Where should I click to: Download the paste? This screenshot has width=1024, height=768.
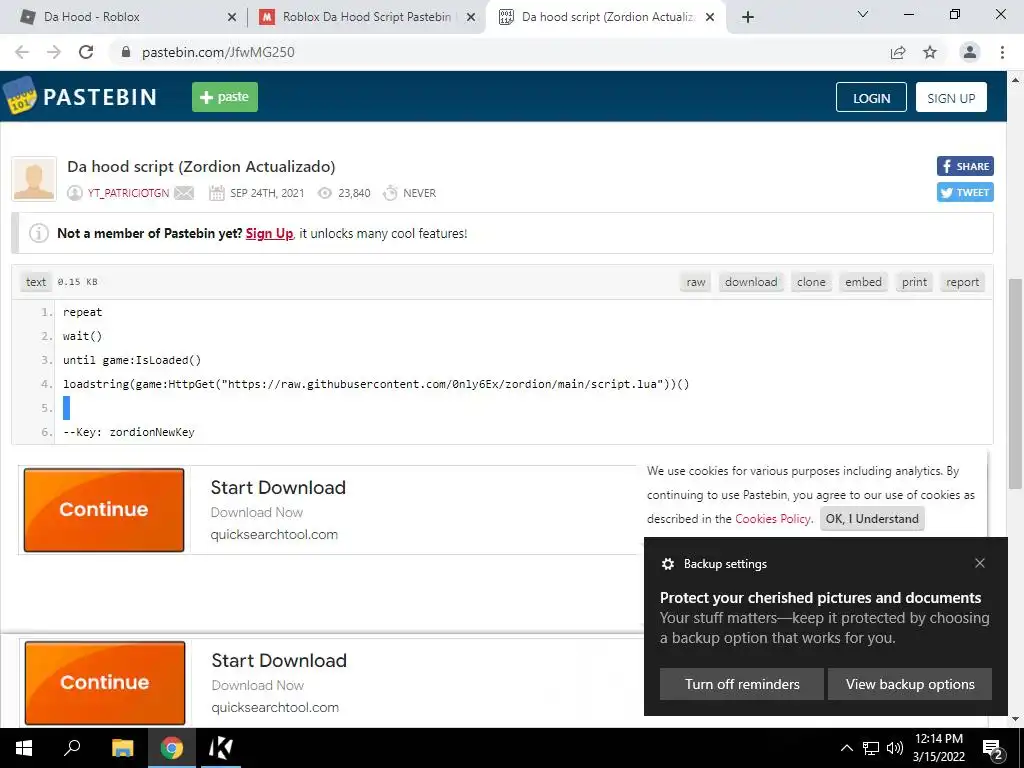pyautogui.click(x=751, y=282)
